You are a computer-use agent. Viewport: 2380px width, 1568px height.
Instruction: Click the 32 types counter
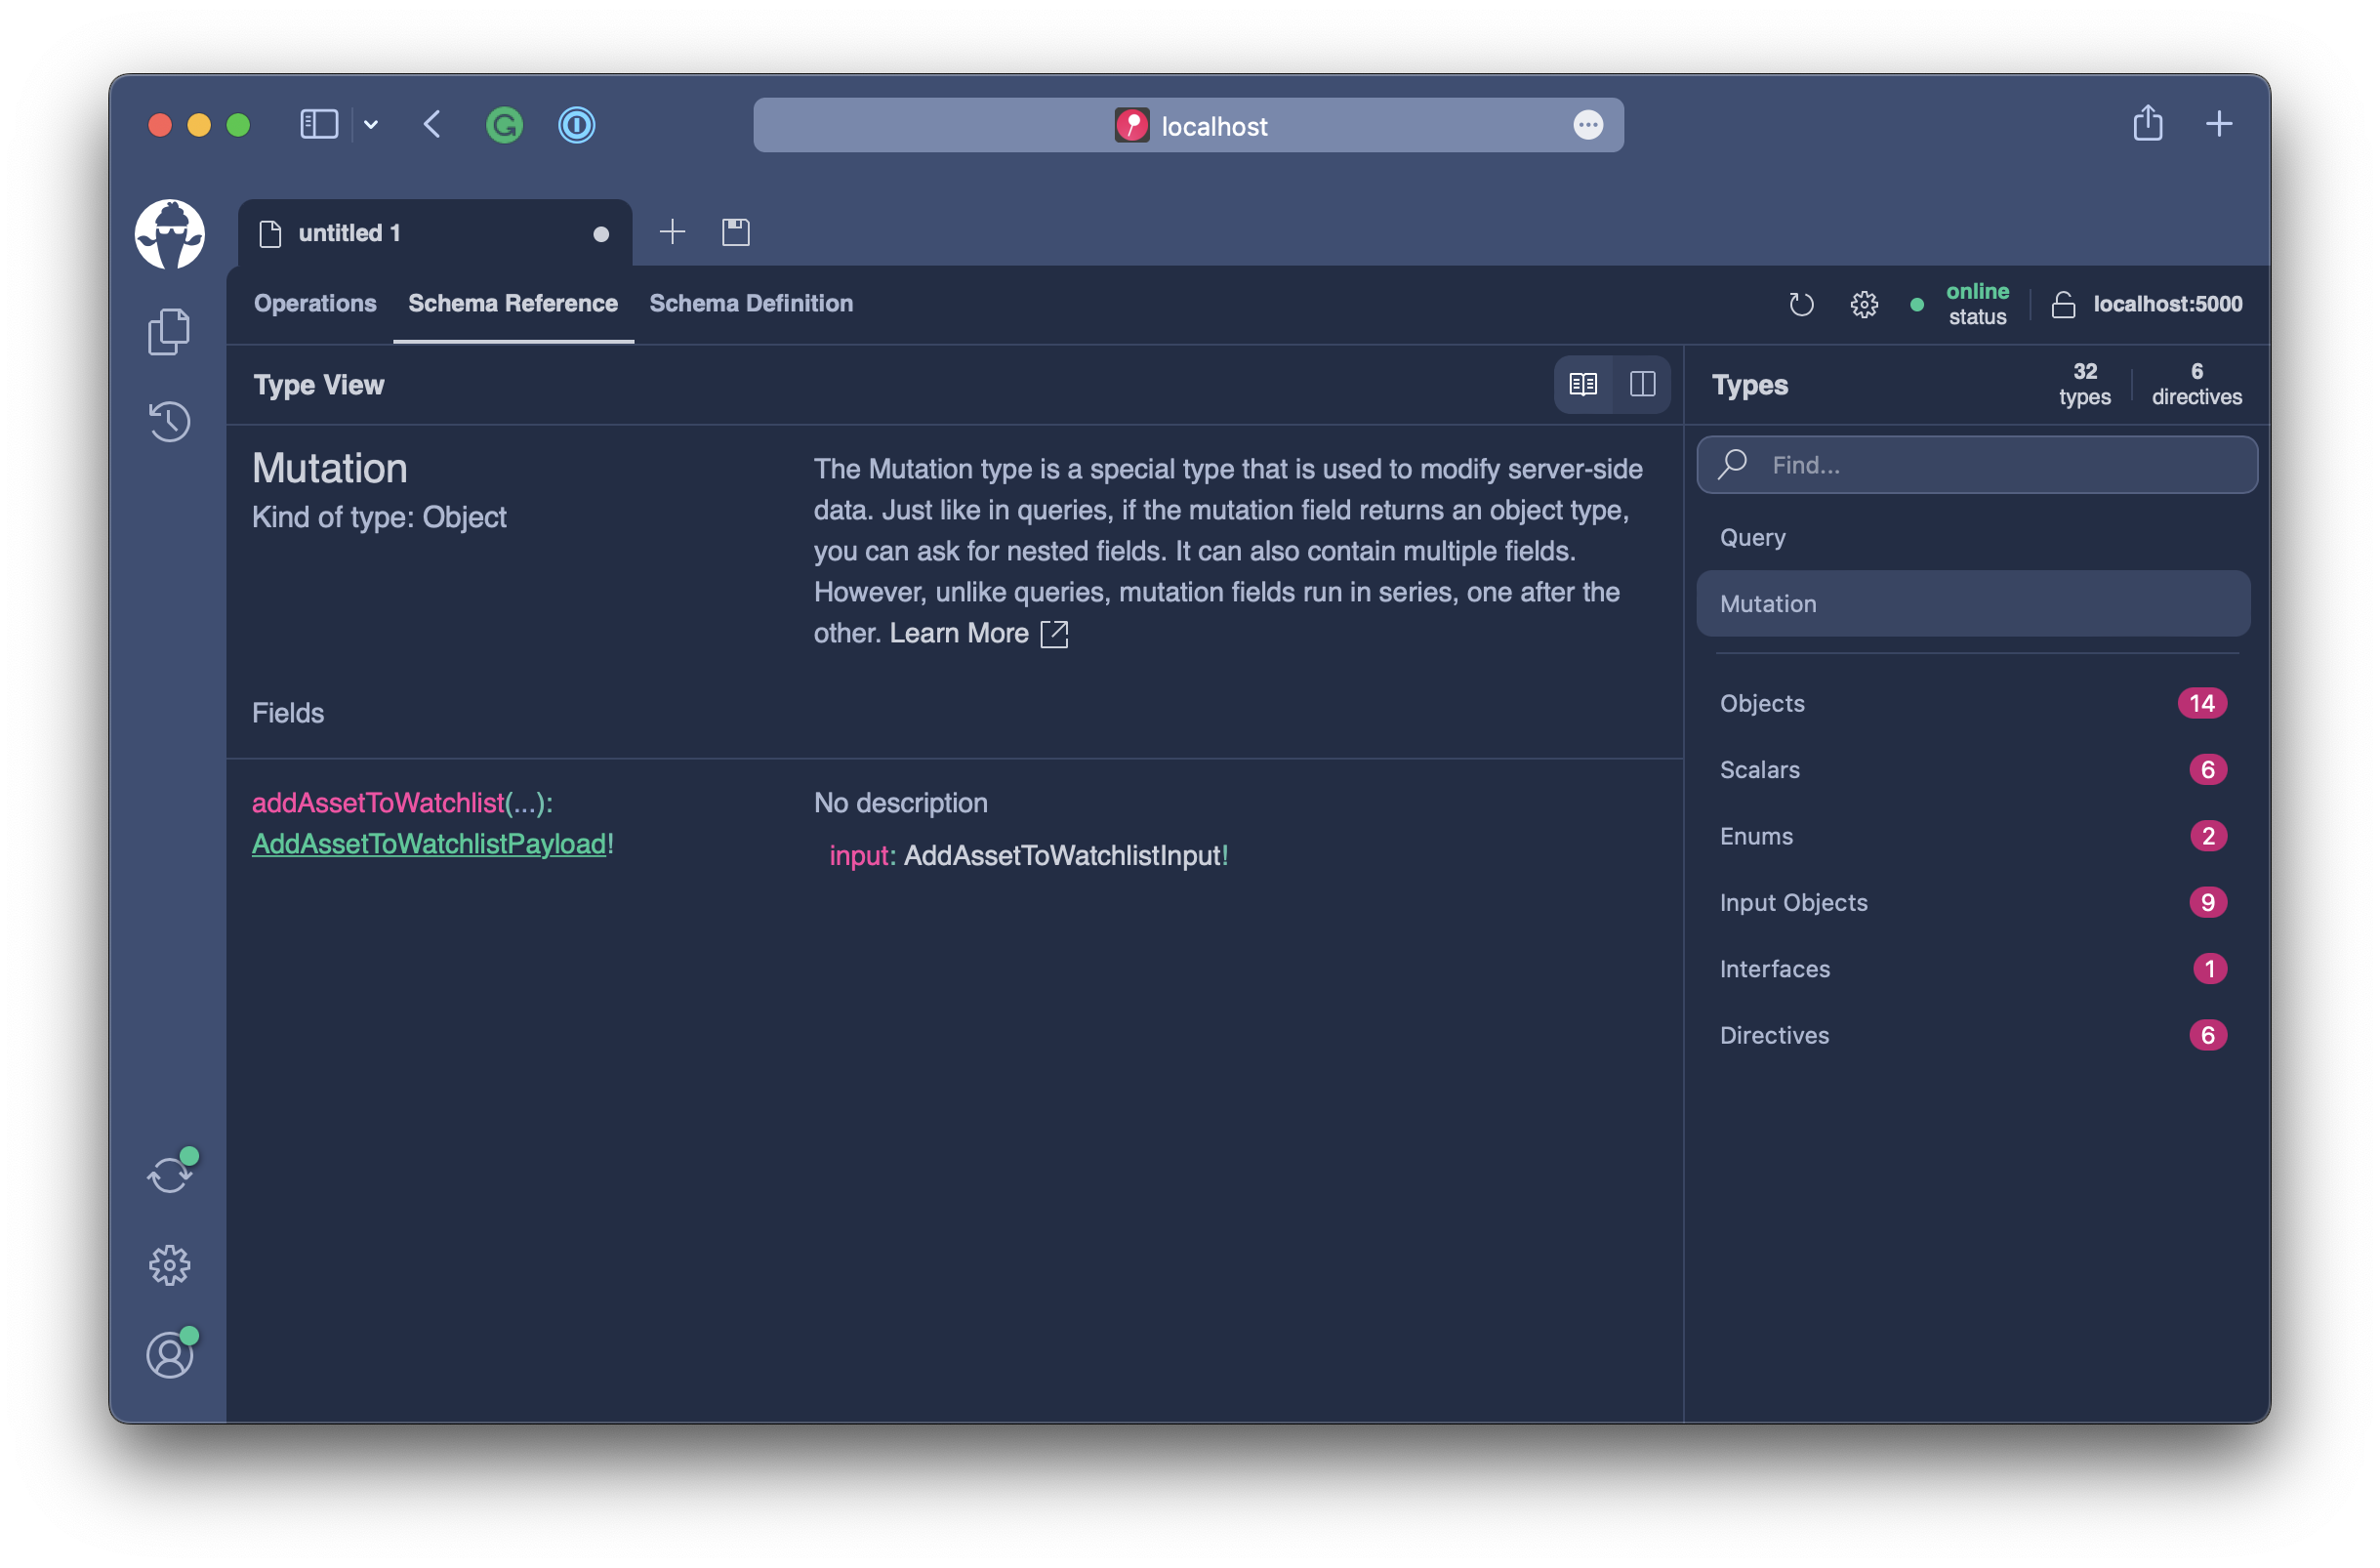[x=2085, y=384]
